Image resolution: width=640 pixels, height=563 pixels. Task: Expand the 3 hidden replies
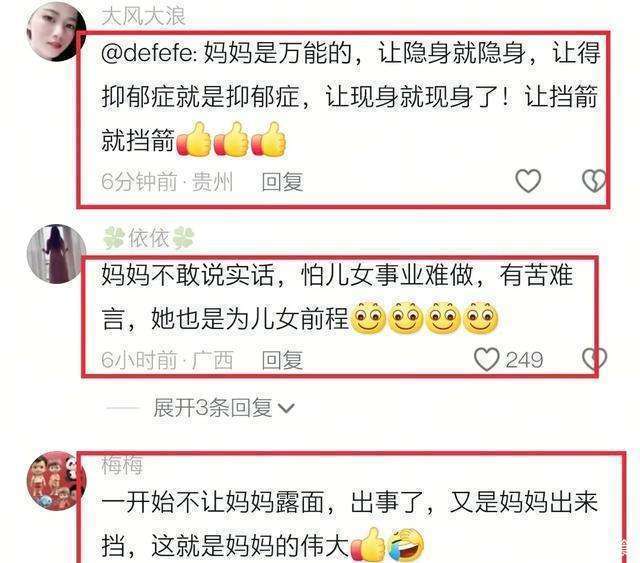[x=213, y=407]
